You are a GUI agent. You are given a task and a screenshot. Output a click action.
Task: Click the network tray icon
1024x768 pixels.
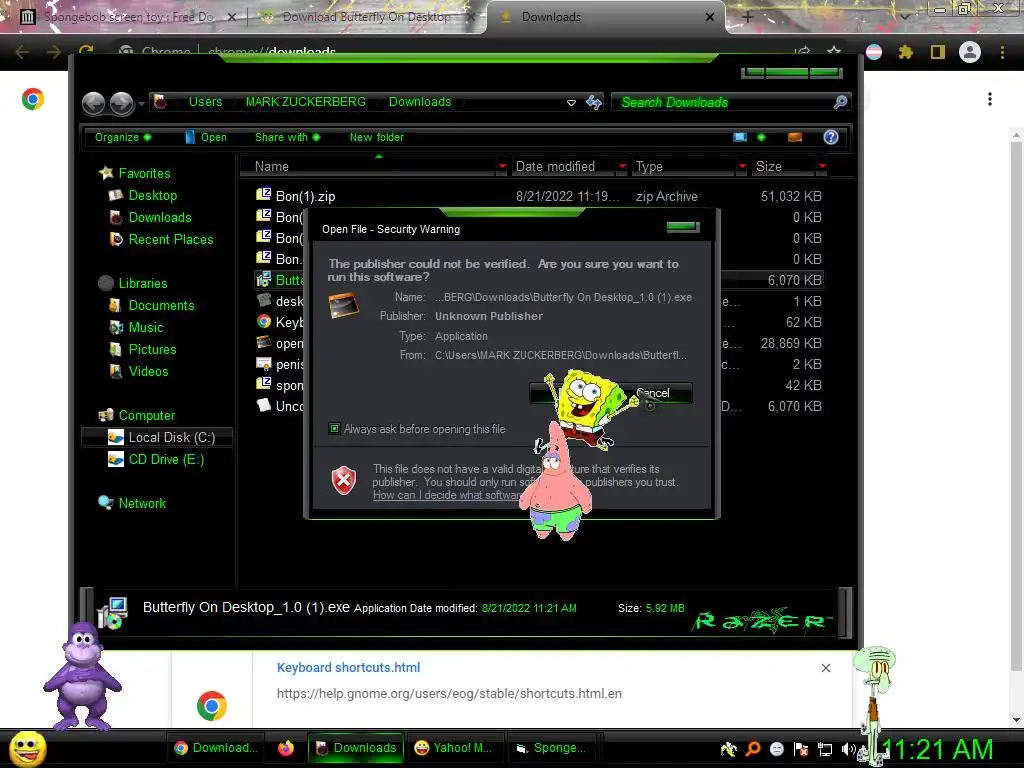click(x=825, y=749)
